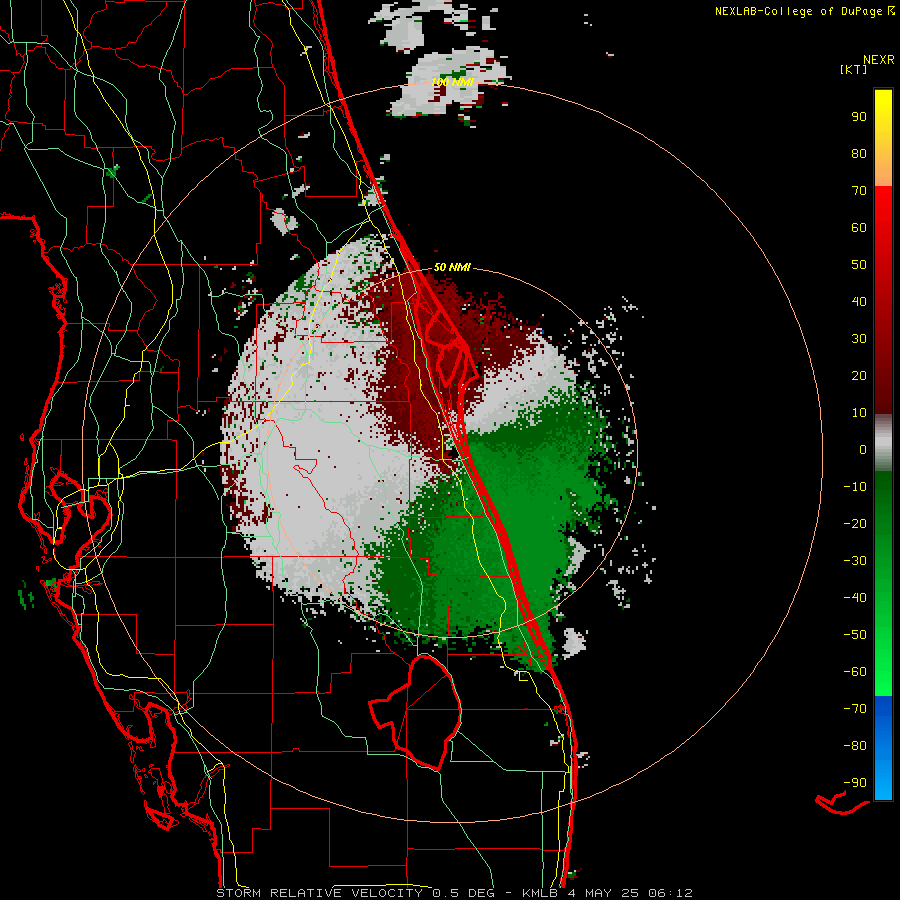Click the 90 value on the velocity scale
The image size is (900, 900).
click(859, 117)
